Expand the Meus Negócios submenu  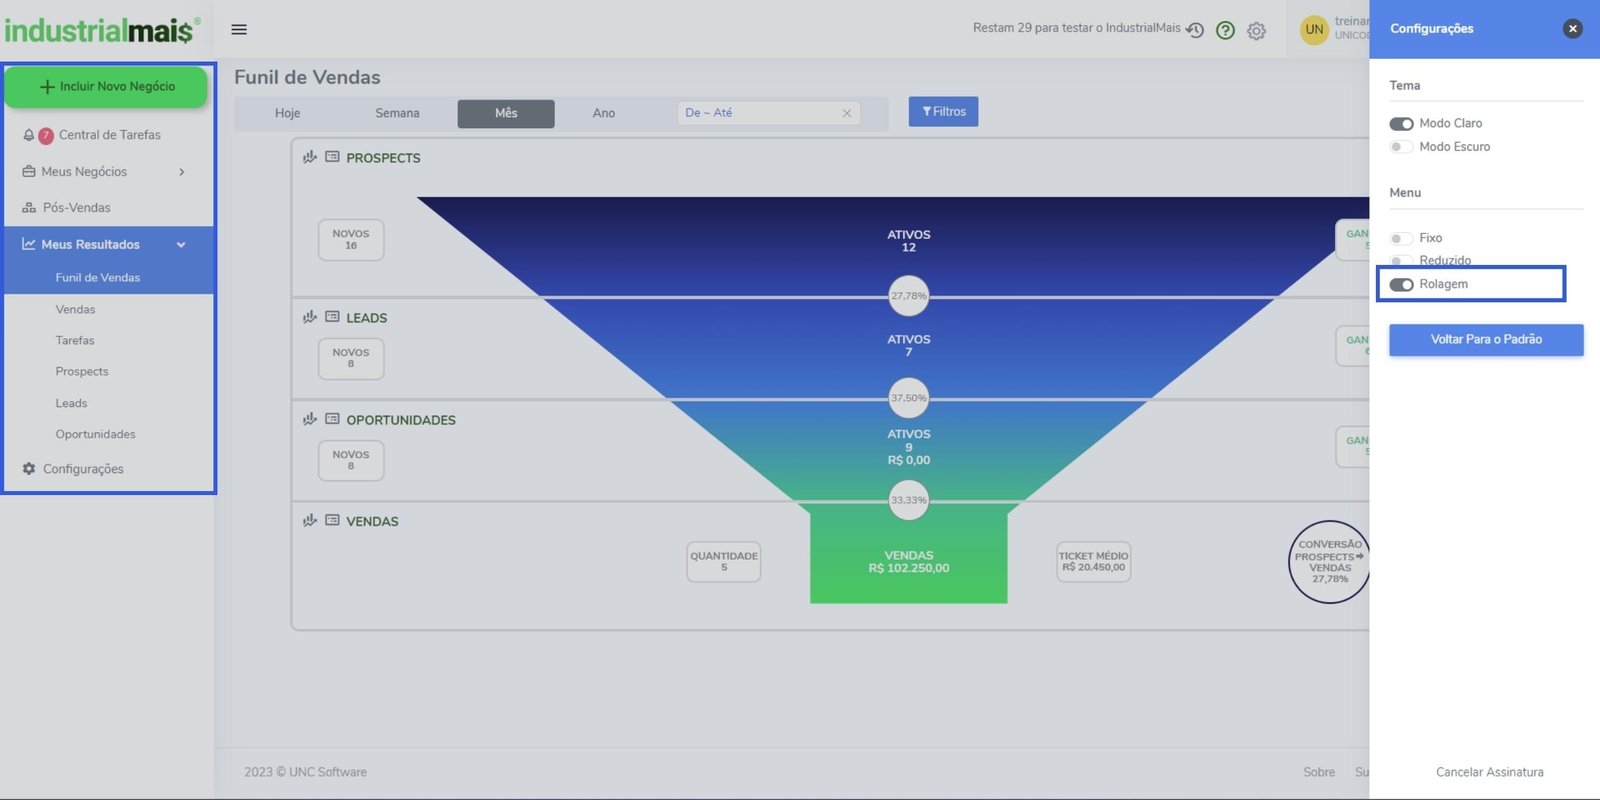point(181,172)
